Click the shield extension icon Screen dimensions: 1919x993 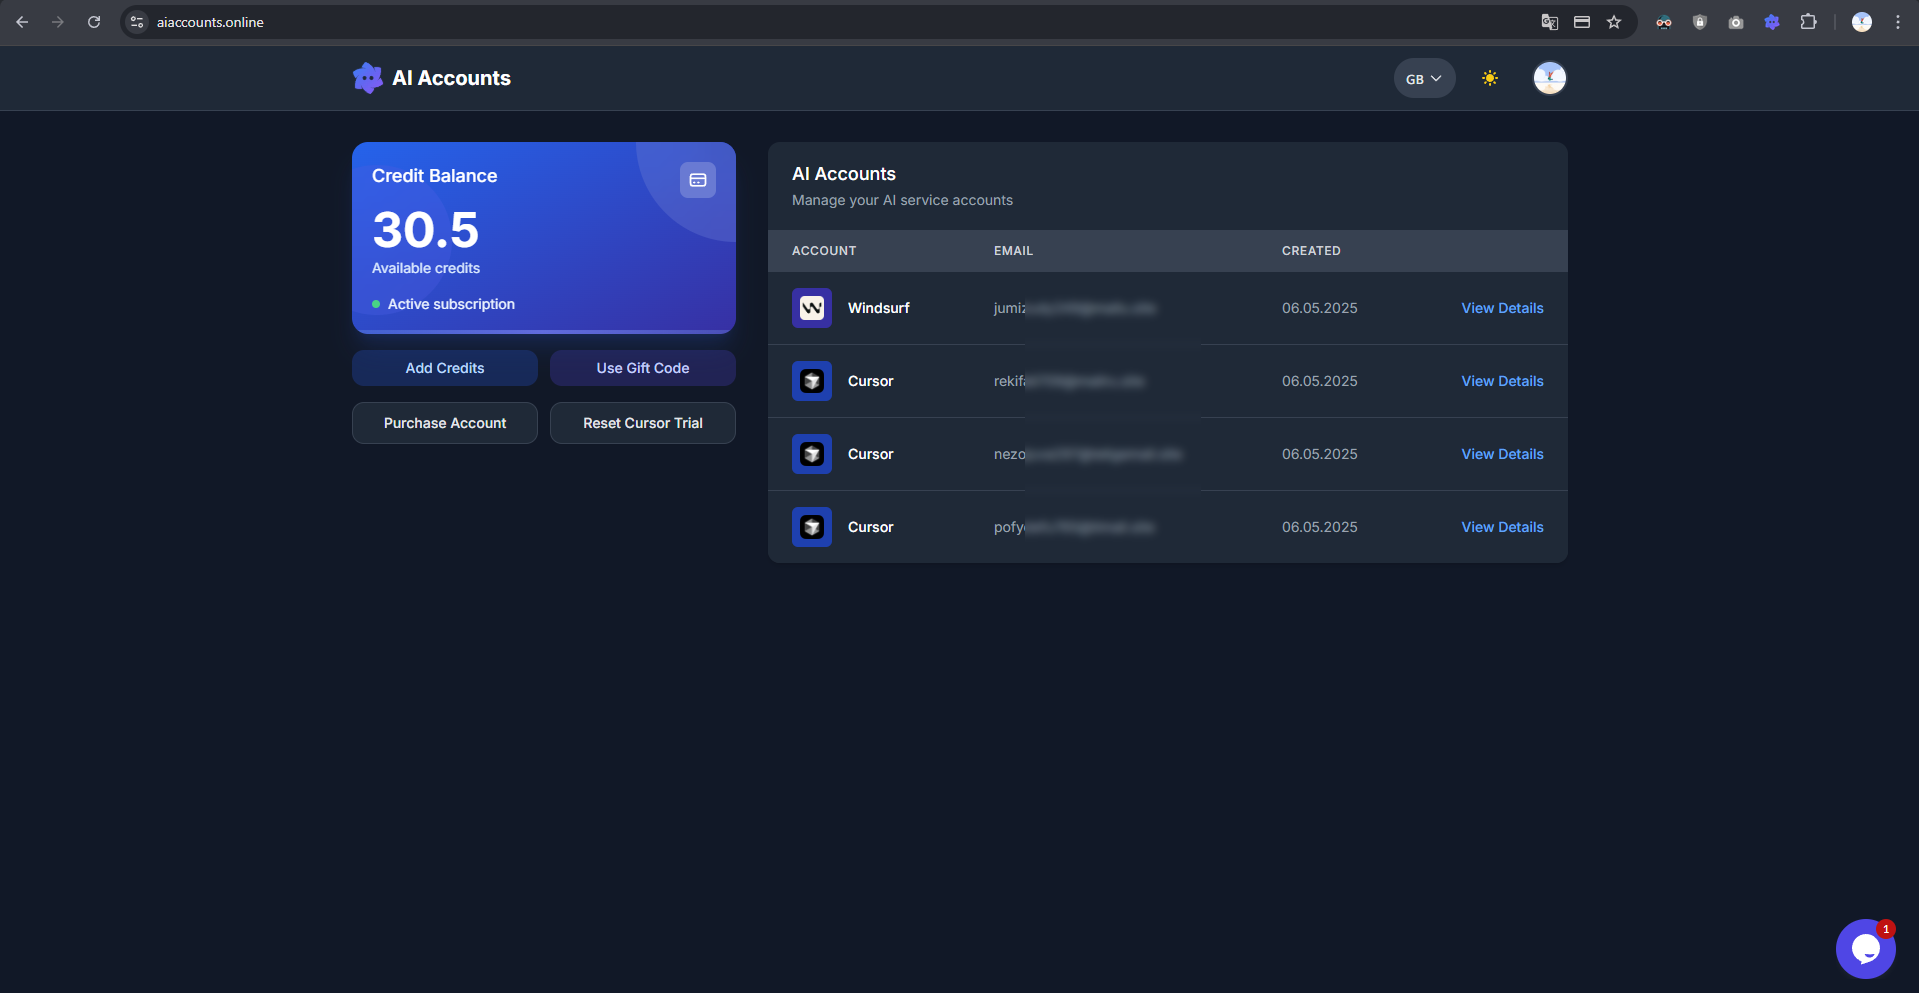[x=1700, y=22]
